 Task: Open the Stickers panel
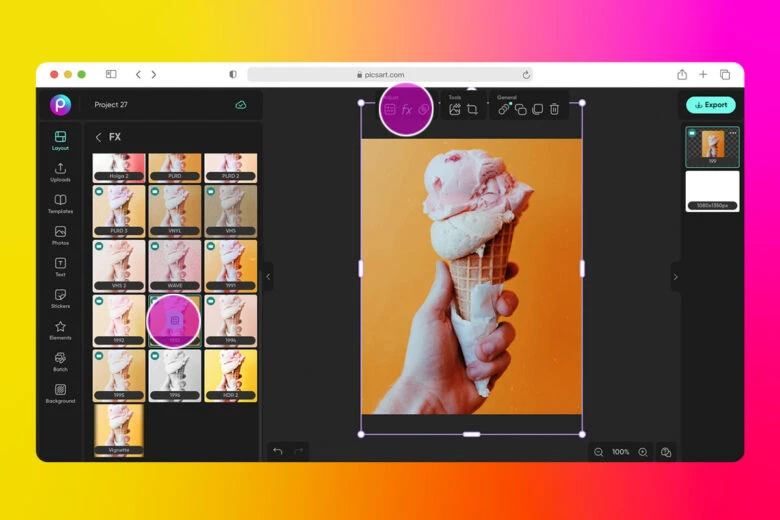pos(60,298)
